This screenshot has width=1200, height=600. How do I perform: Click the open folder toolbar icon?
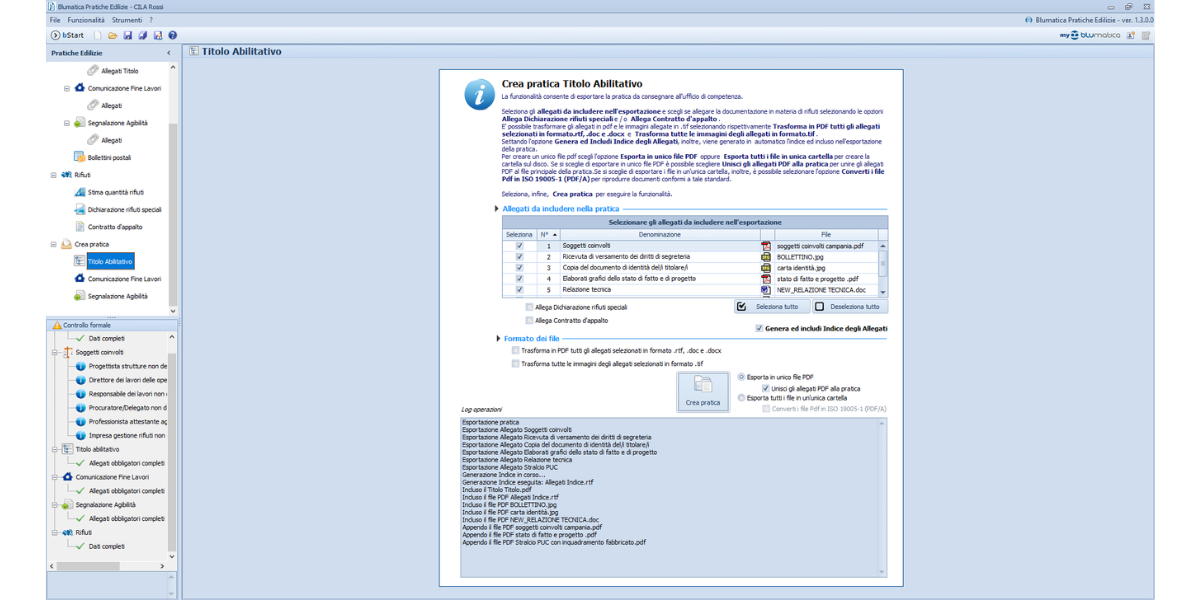[113, 36]
